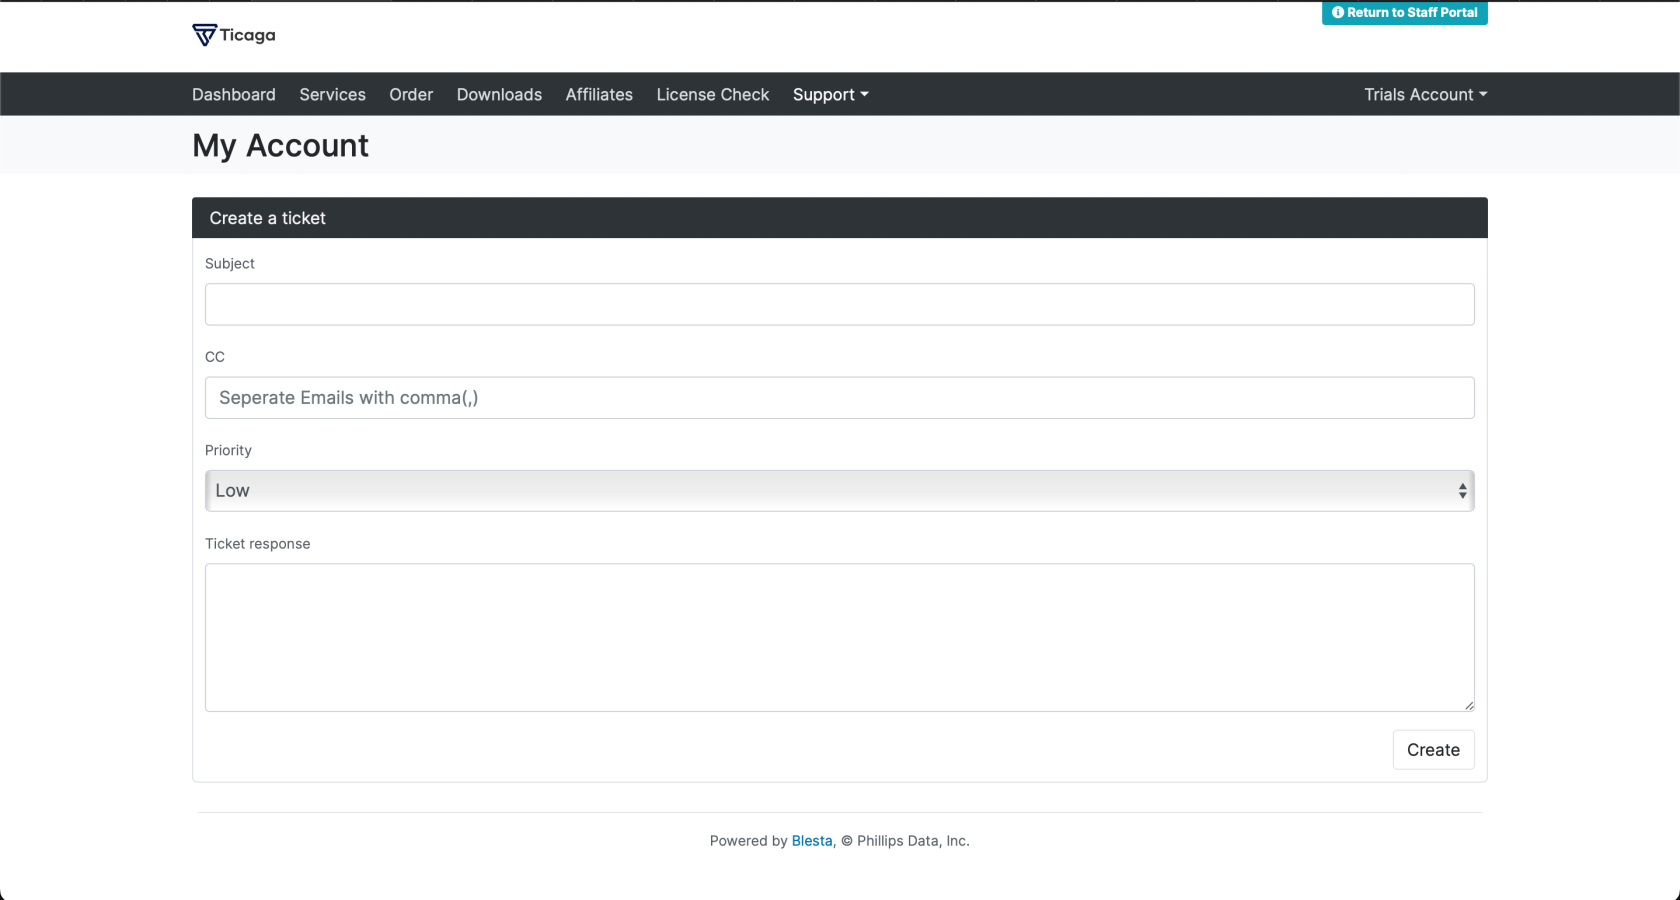Go to Services page
The height and width of the screenshot is (900, 1680).
(332, 94)
